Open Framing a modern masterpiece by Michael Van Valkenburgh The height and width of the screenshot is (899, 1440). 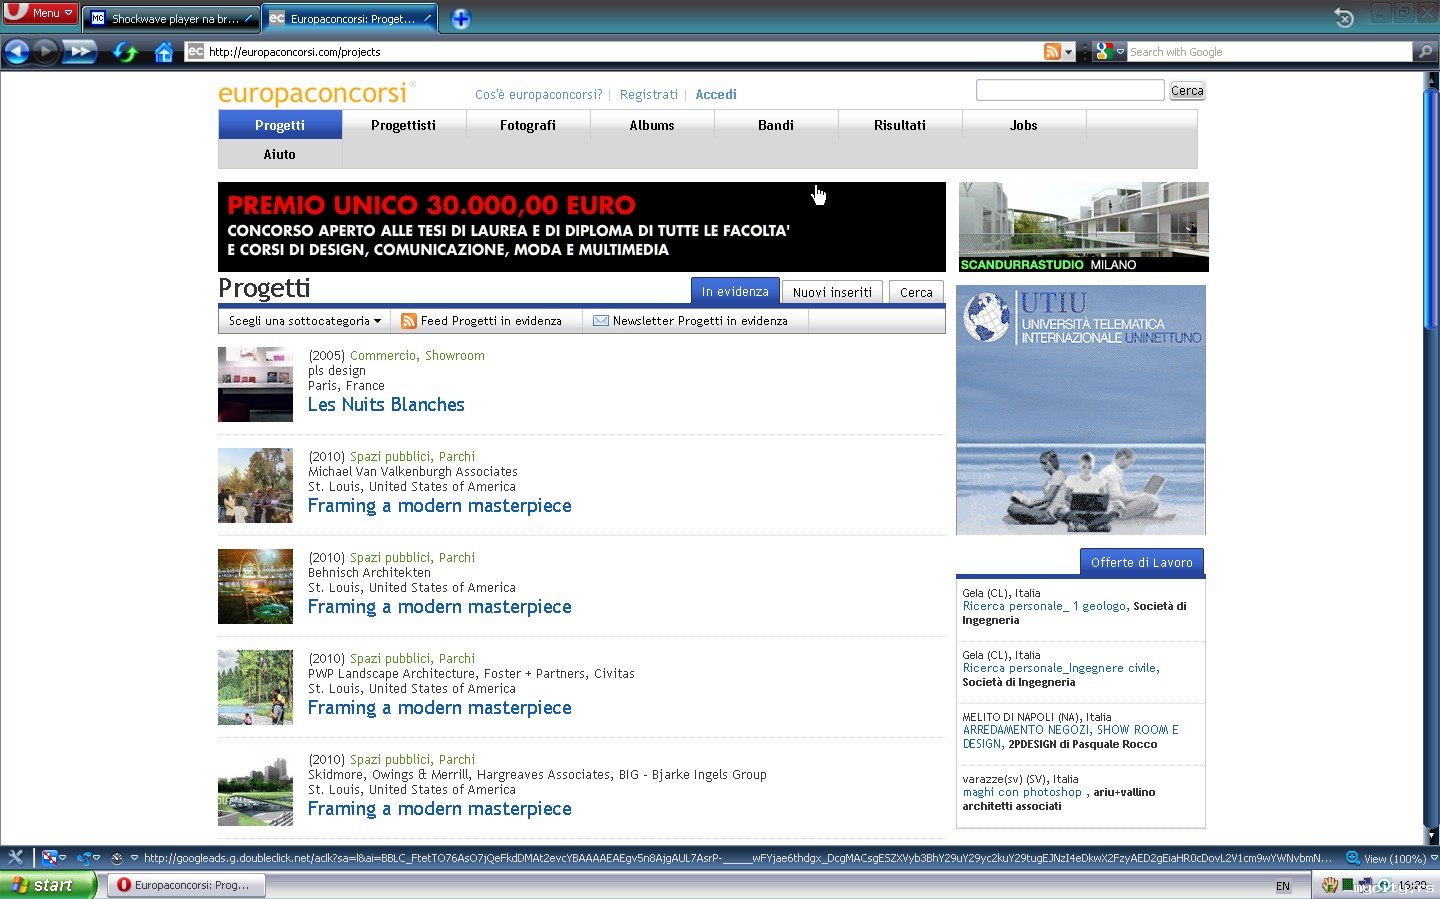pyautogui.click(x=440, y=506)
